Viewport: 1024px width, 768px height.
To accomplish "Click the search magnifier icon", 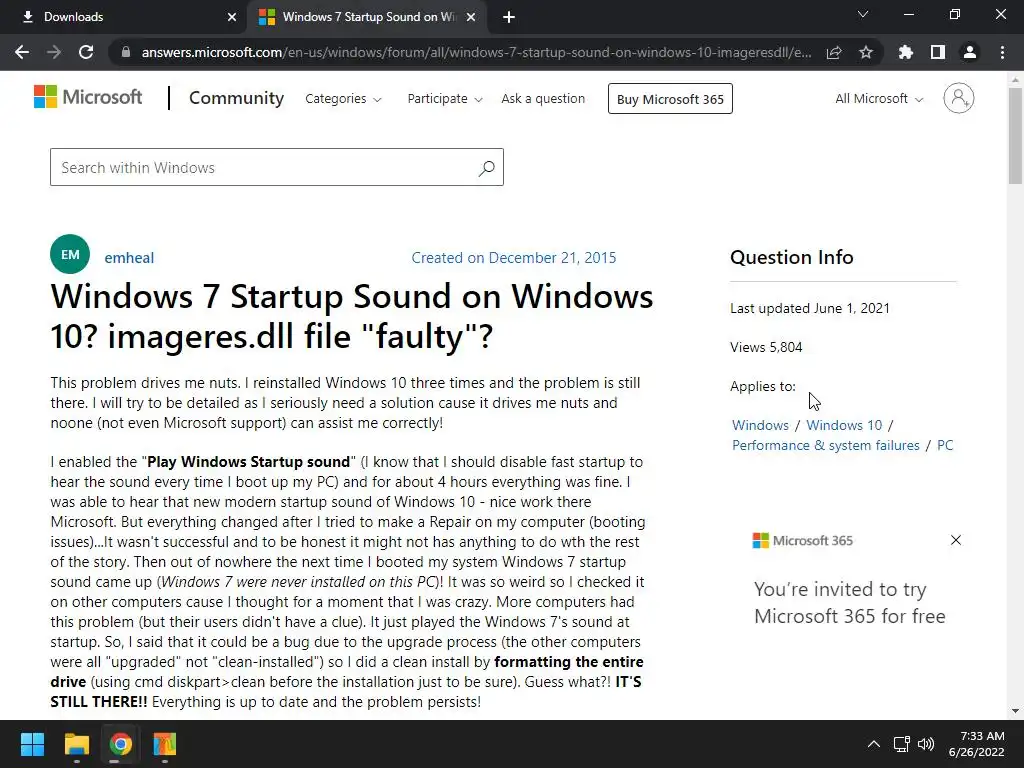I will click(487, 168).
